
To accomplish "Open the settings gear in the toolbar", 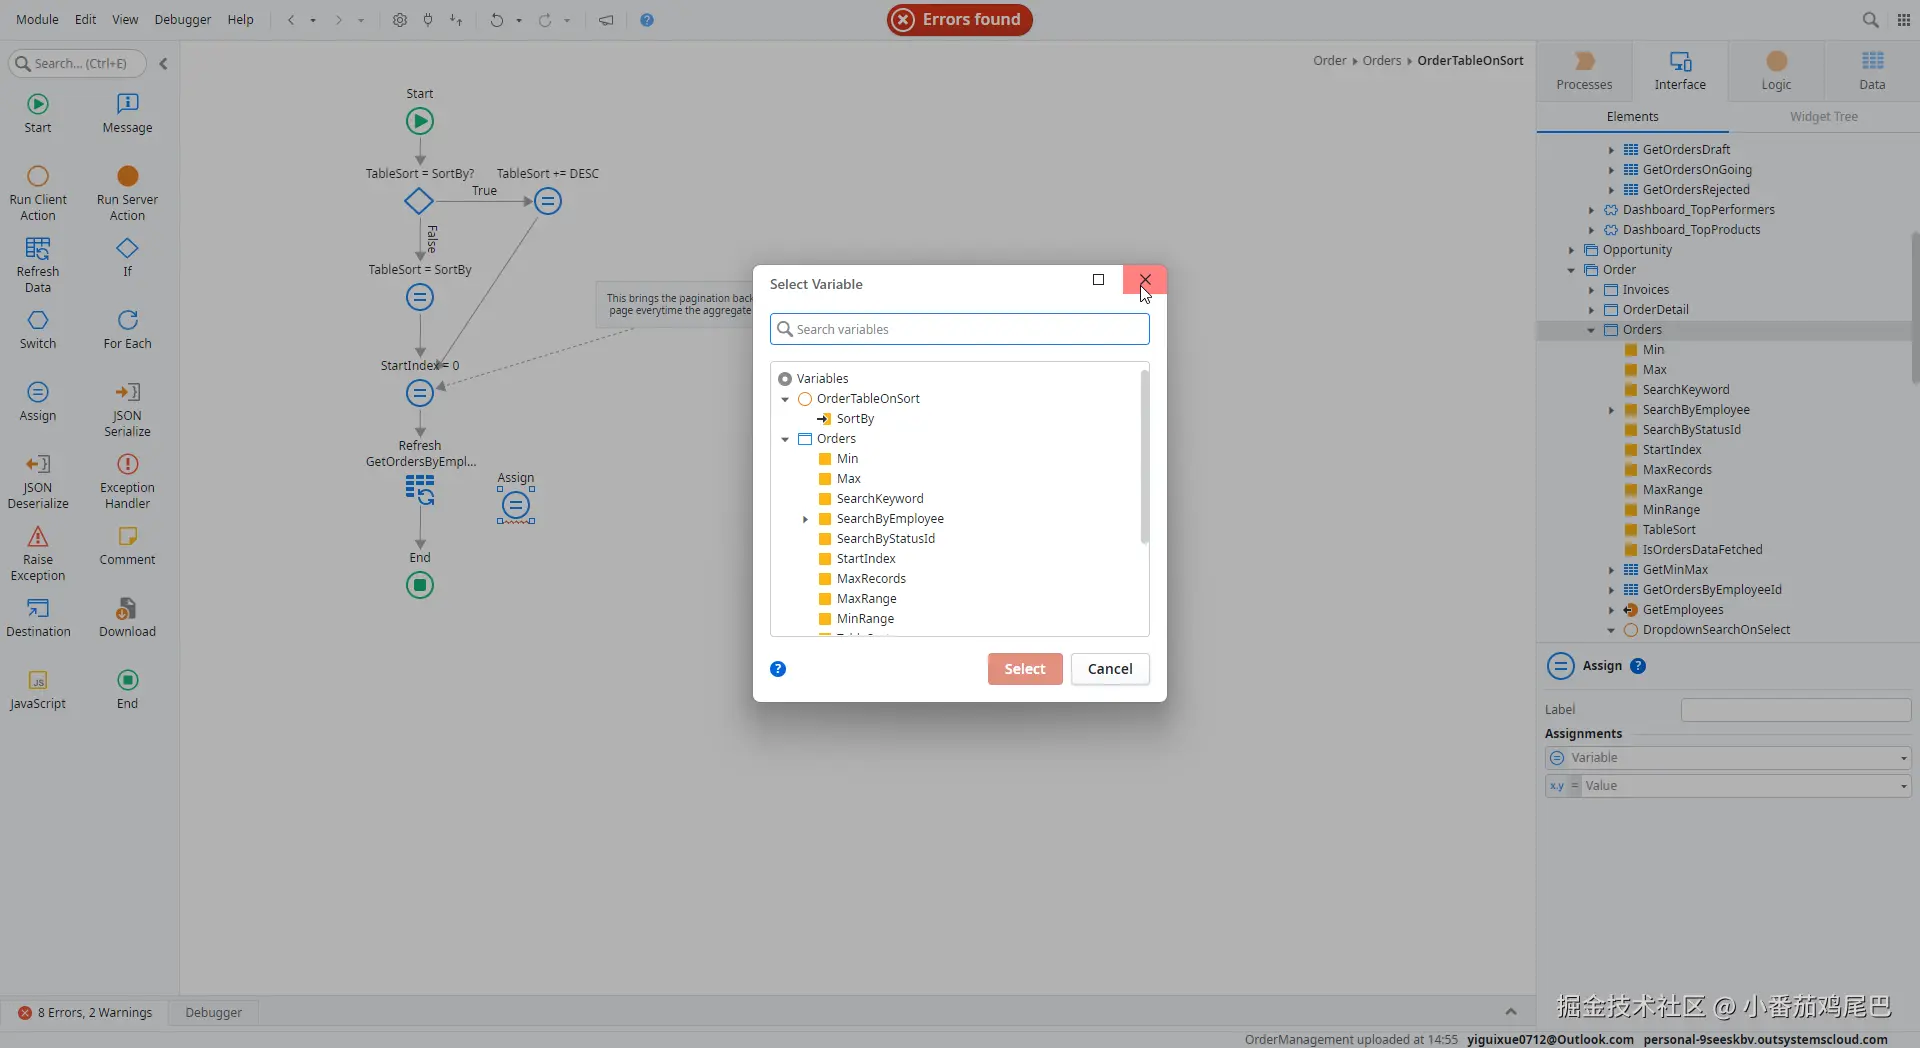I will pos(400,20).
